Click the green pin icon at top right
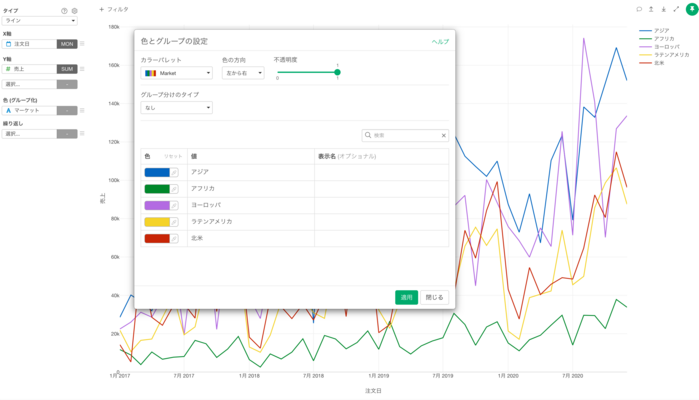Screen dimensions: 699x400 click(691, 8)
